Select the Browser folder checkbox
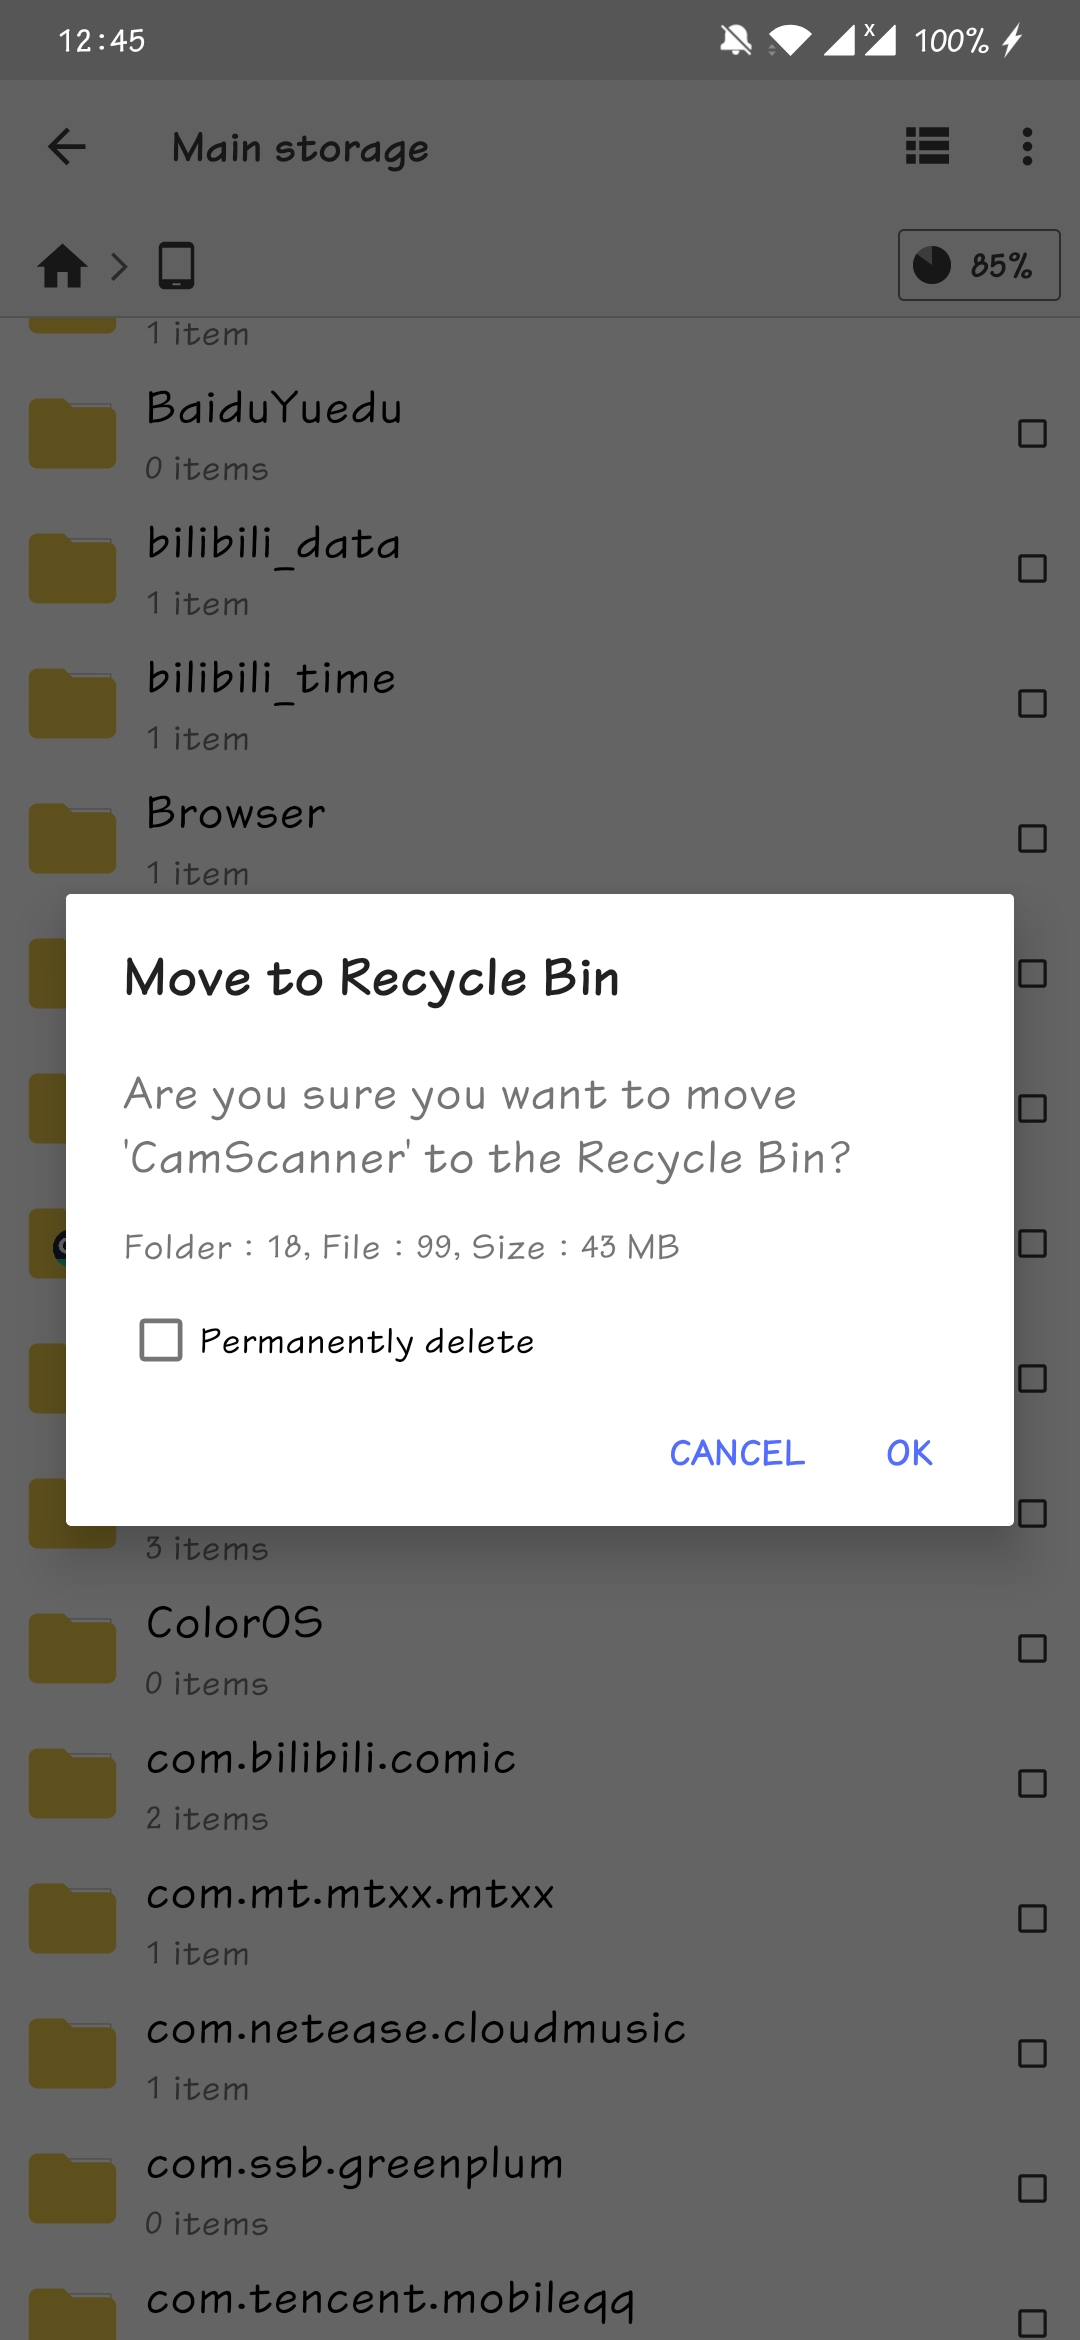The width and height of the screenshot is (1080, 2340). [x=1032, y=839]
